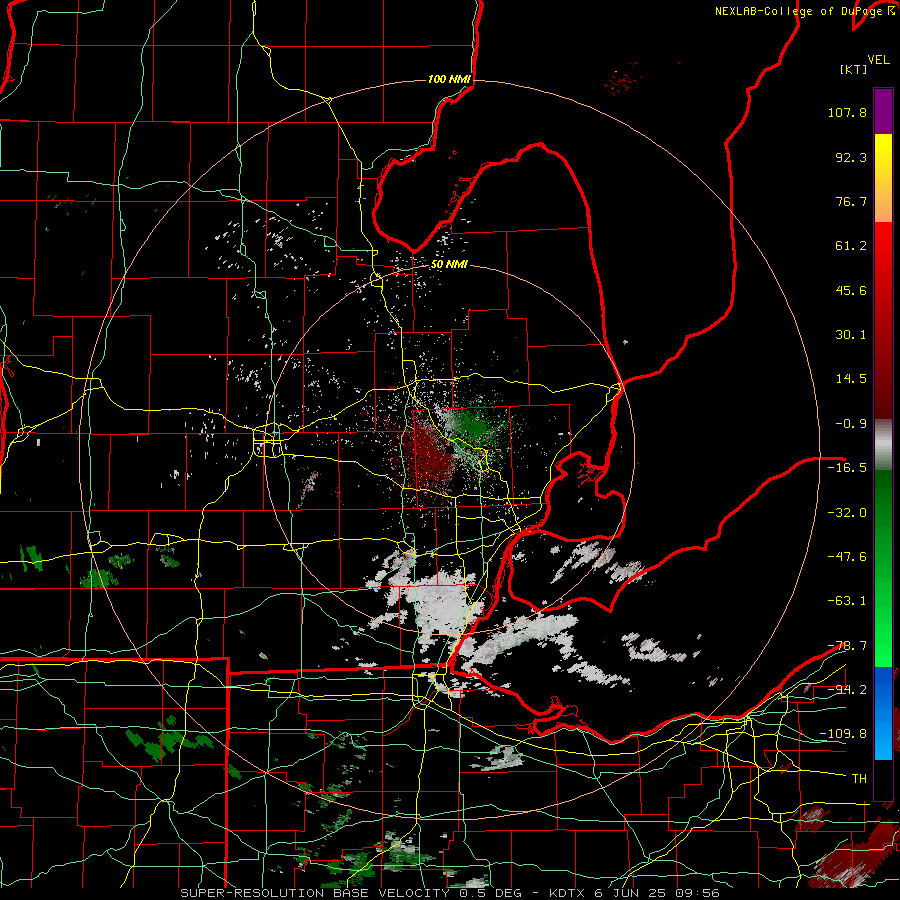Select the -63.1 scale value
This screenshot has height=900, width=900.
pos(847,601)
